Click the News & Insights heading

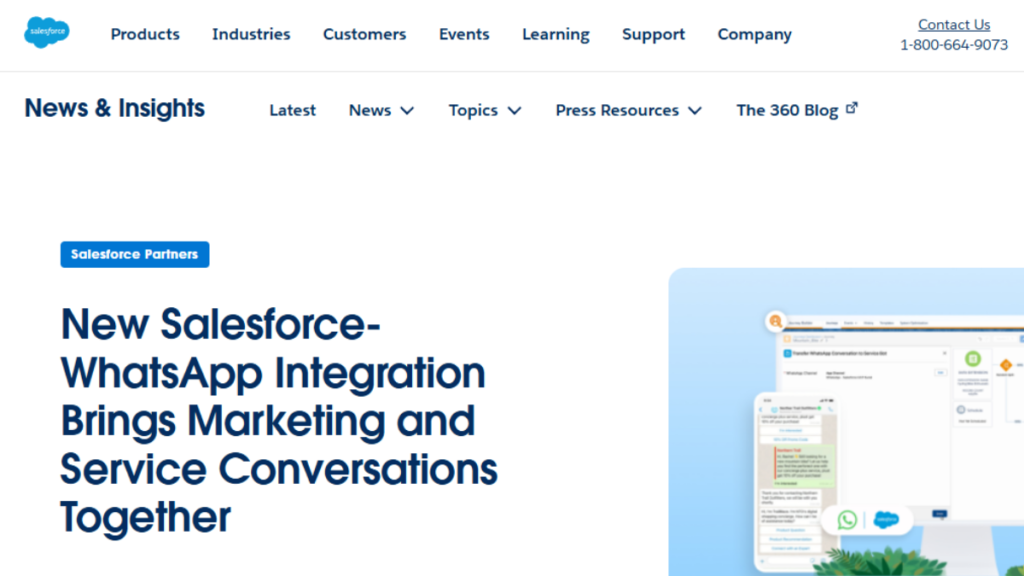point(114,108)
